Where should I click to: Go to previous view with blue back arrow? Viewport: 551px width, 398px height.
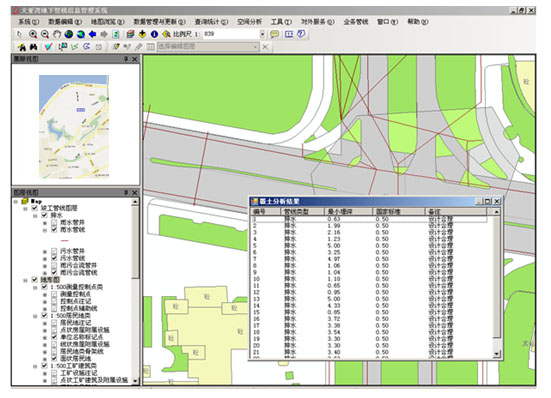(92, 34)
